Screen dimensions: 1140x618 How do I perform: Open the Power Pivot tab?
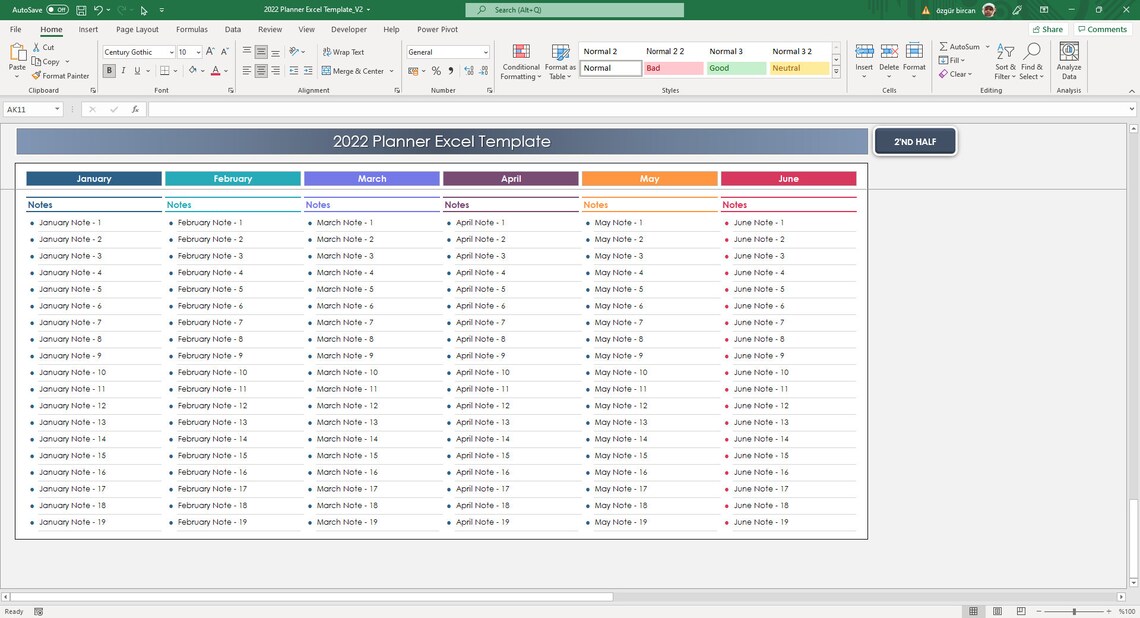coord(436,29)
